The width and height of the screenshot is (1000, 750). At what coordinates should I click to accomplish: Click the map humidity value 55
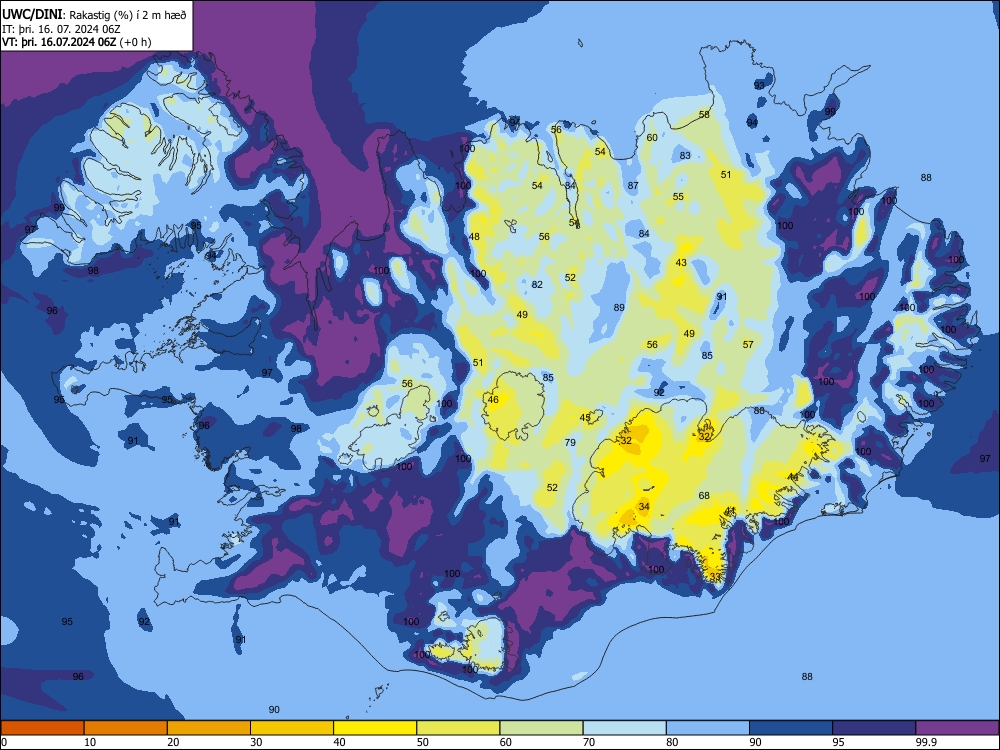pyautogui.click(x=678, y=196)
